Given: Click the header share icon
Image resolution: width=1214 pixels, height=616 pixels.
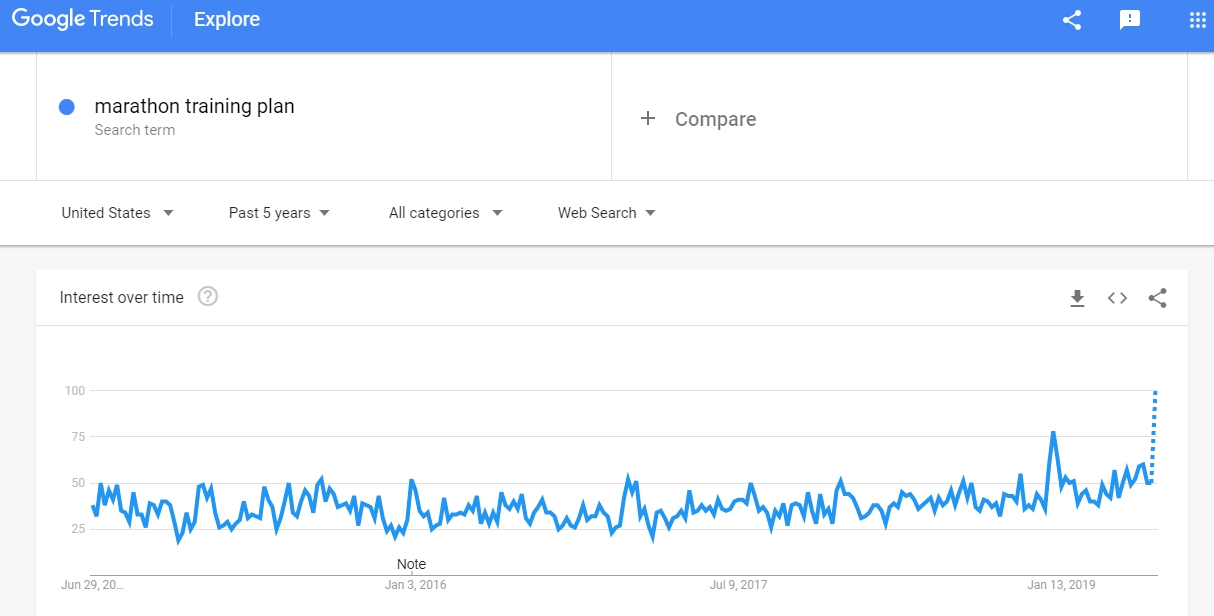Looking at the screenshot, I should (x=1072, y=20).
